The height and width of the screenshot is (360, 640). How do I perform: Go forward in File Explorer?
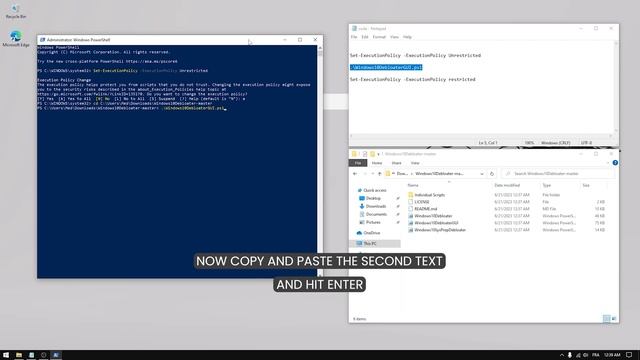[x=365, y=173]
